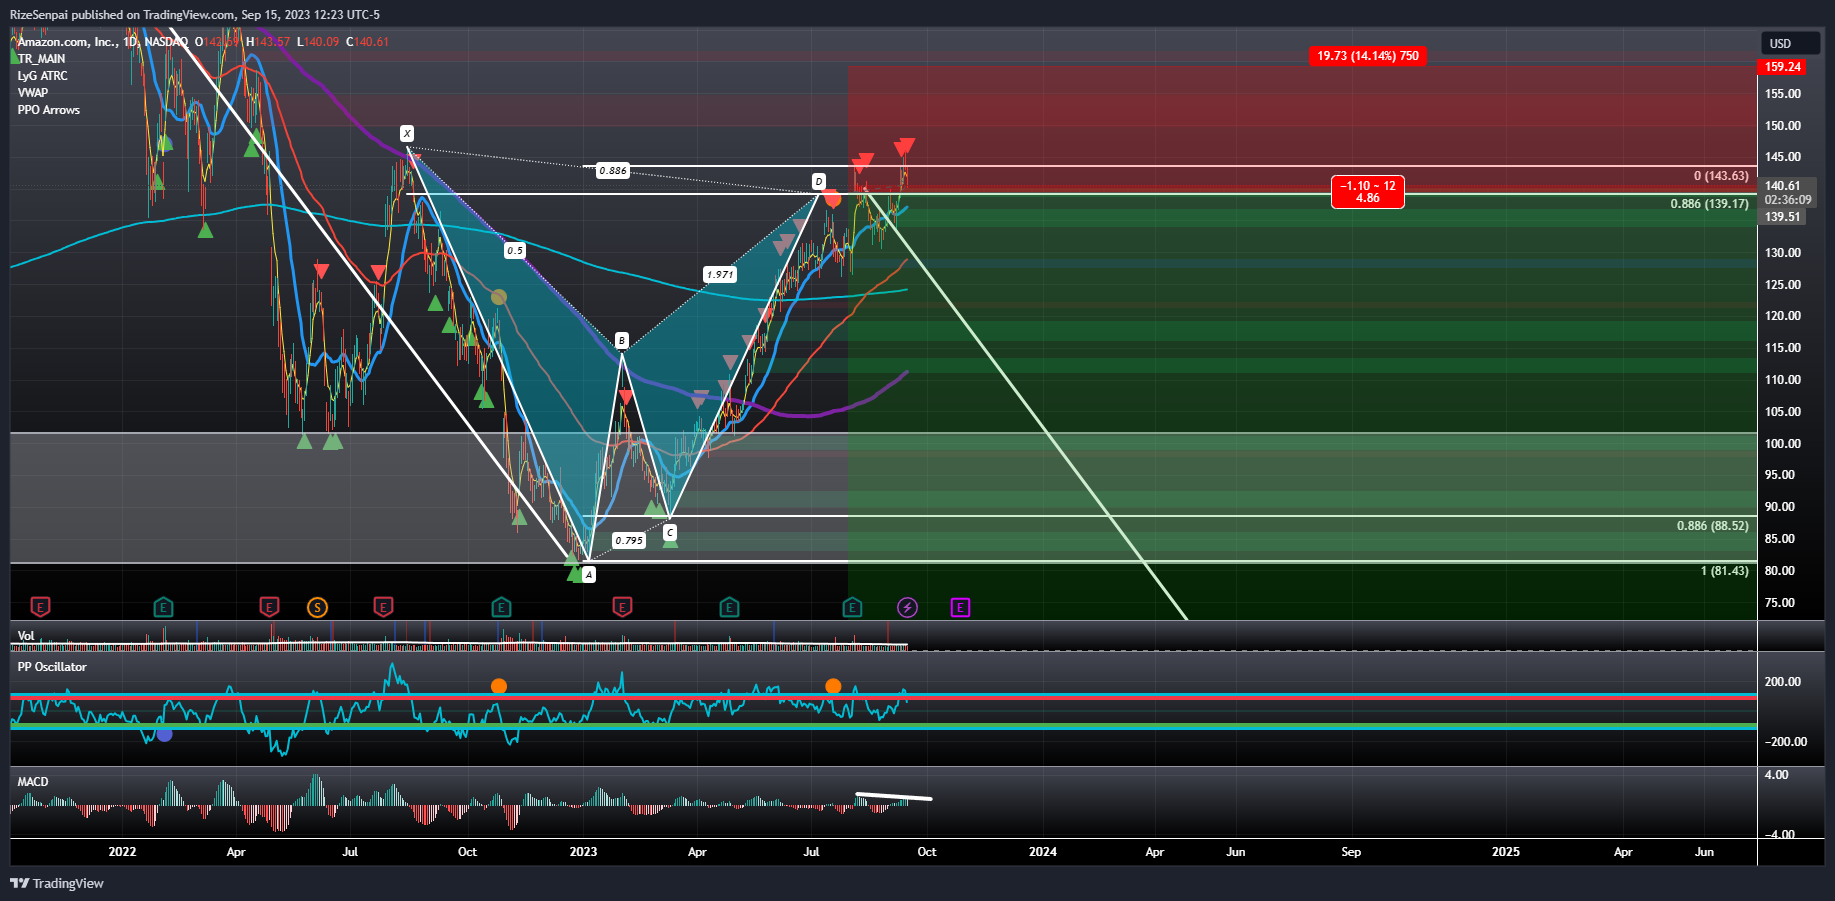
Task: Select the LyG ATRC indicator legend
Action: (42, 76)
